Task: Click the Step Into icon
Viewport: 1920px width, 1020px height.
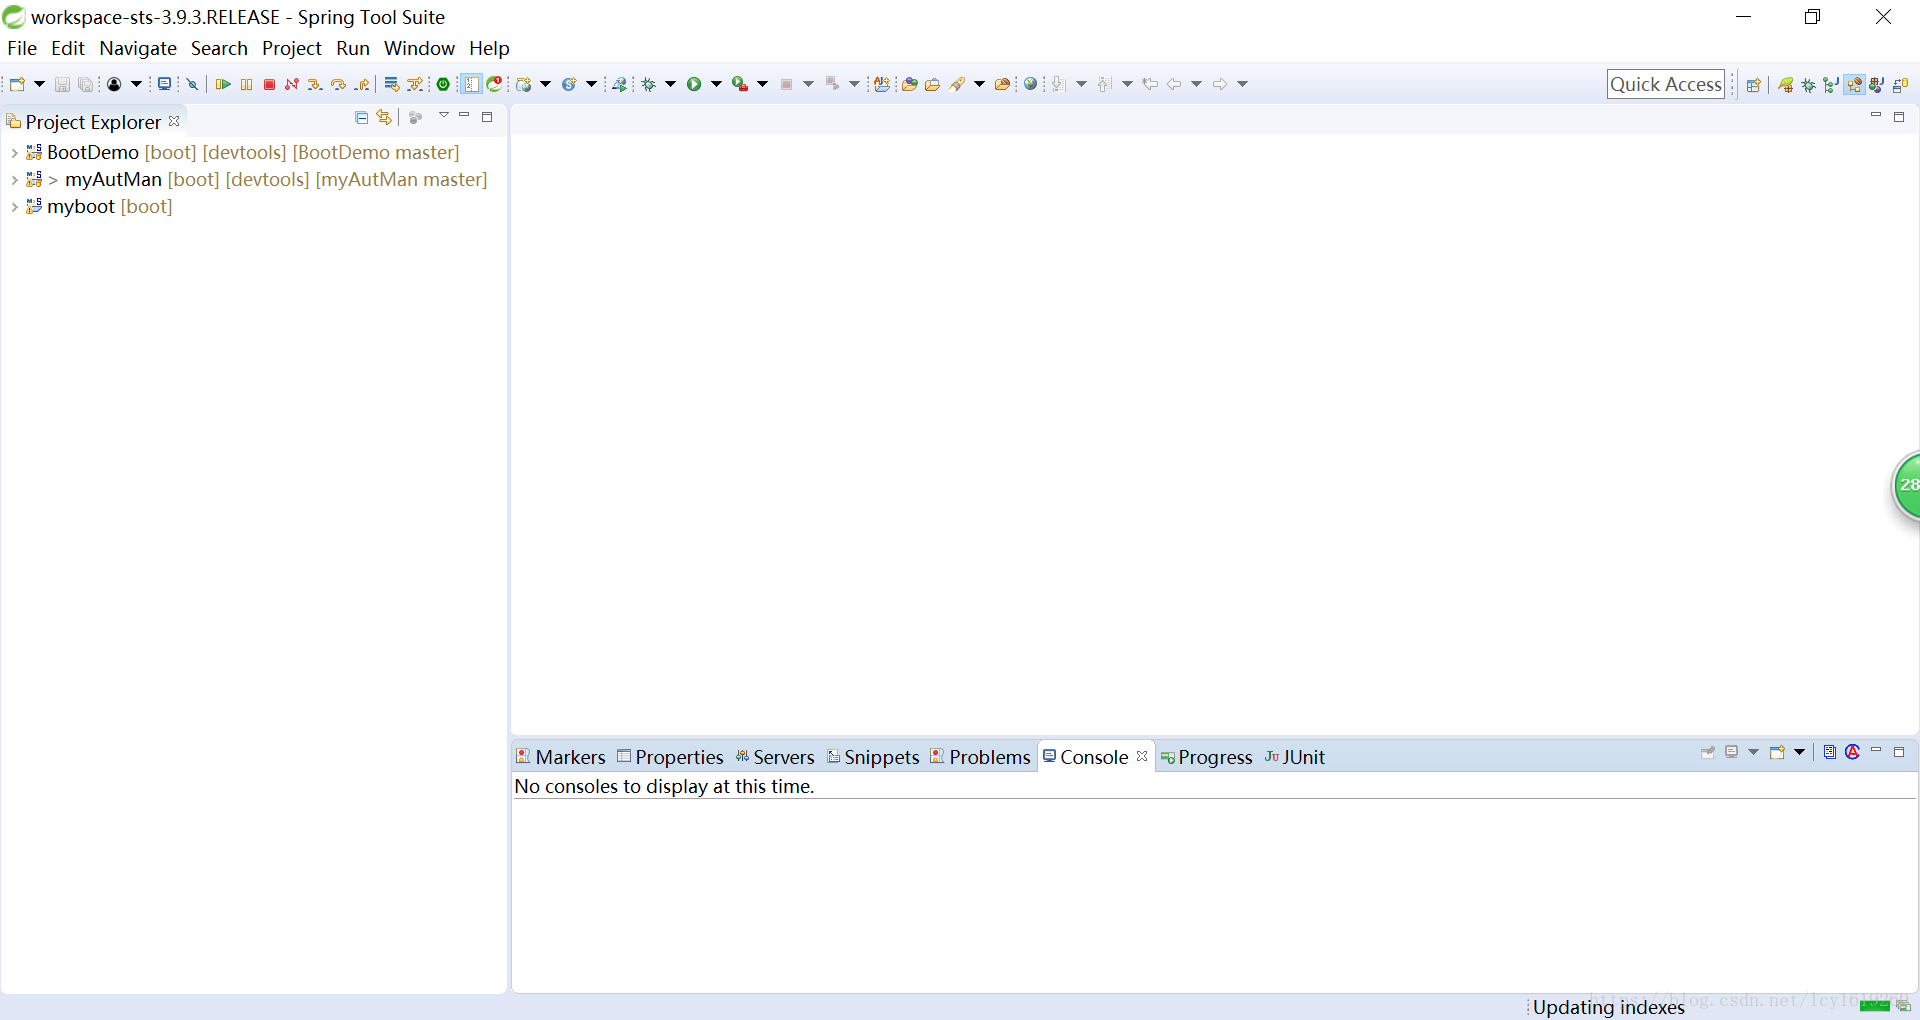Action: pyautogui.click(x=315, y=84)
